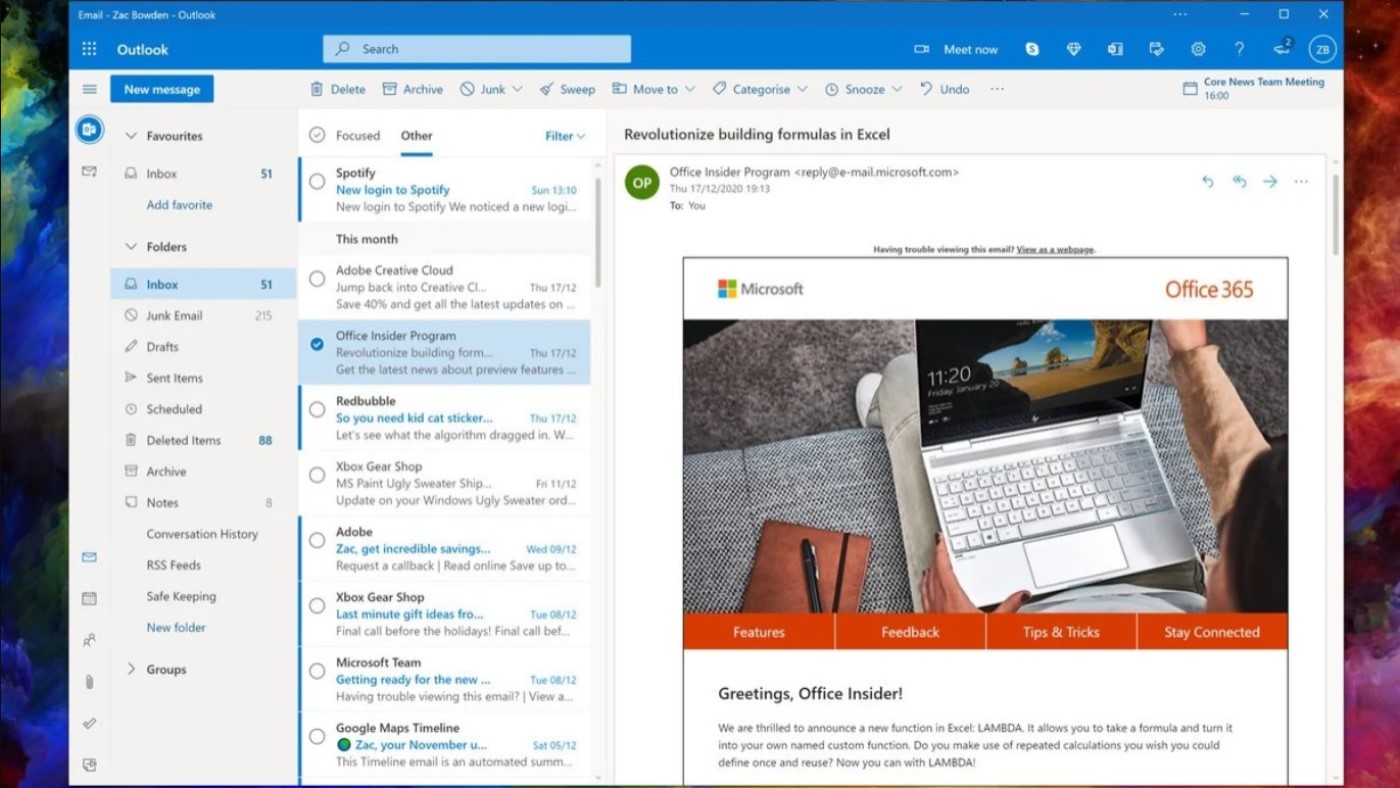Open the app launcher grid
Screen dimensions: 1400x788
(x=89, y=49)
